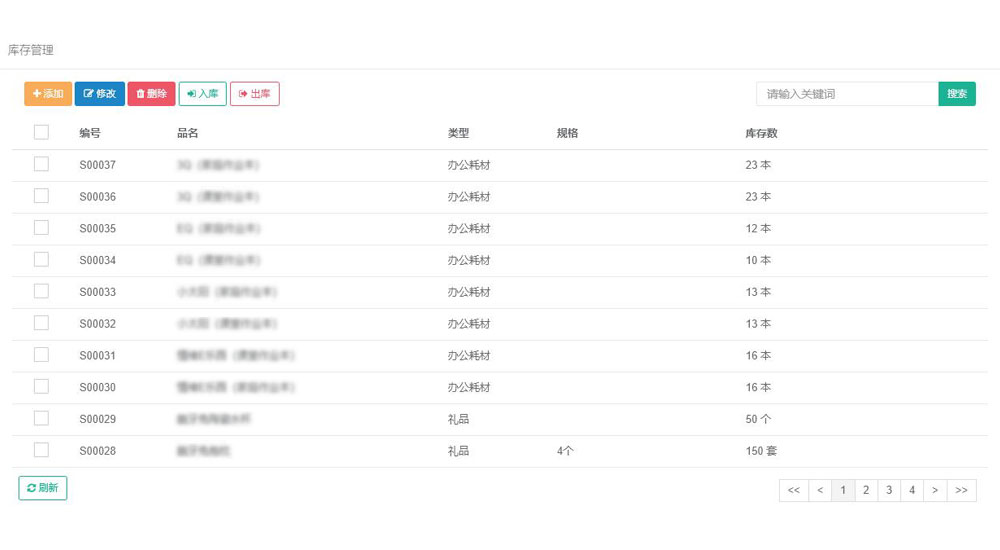Click the S00037 code cell
1000x550 pixels.
pos(98,165)
